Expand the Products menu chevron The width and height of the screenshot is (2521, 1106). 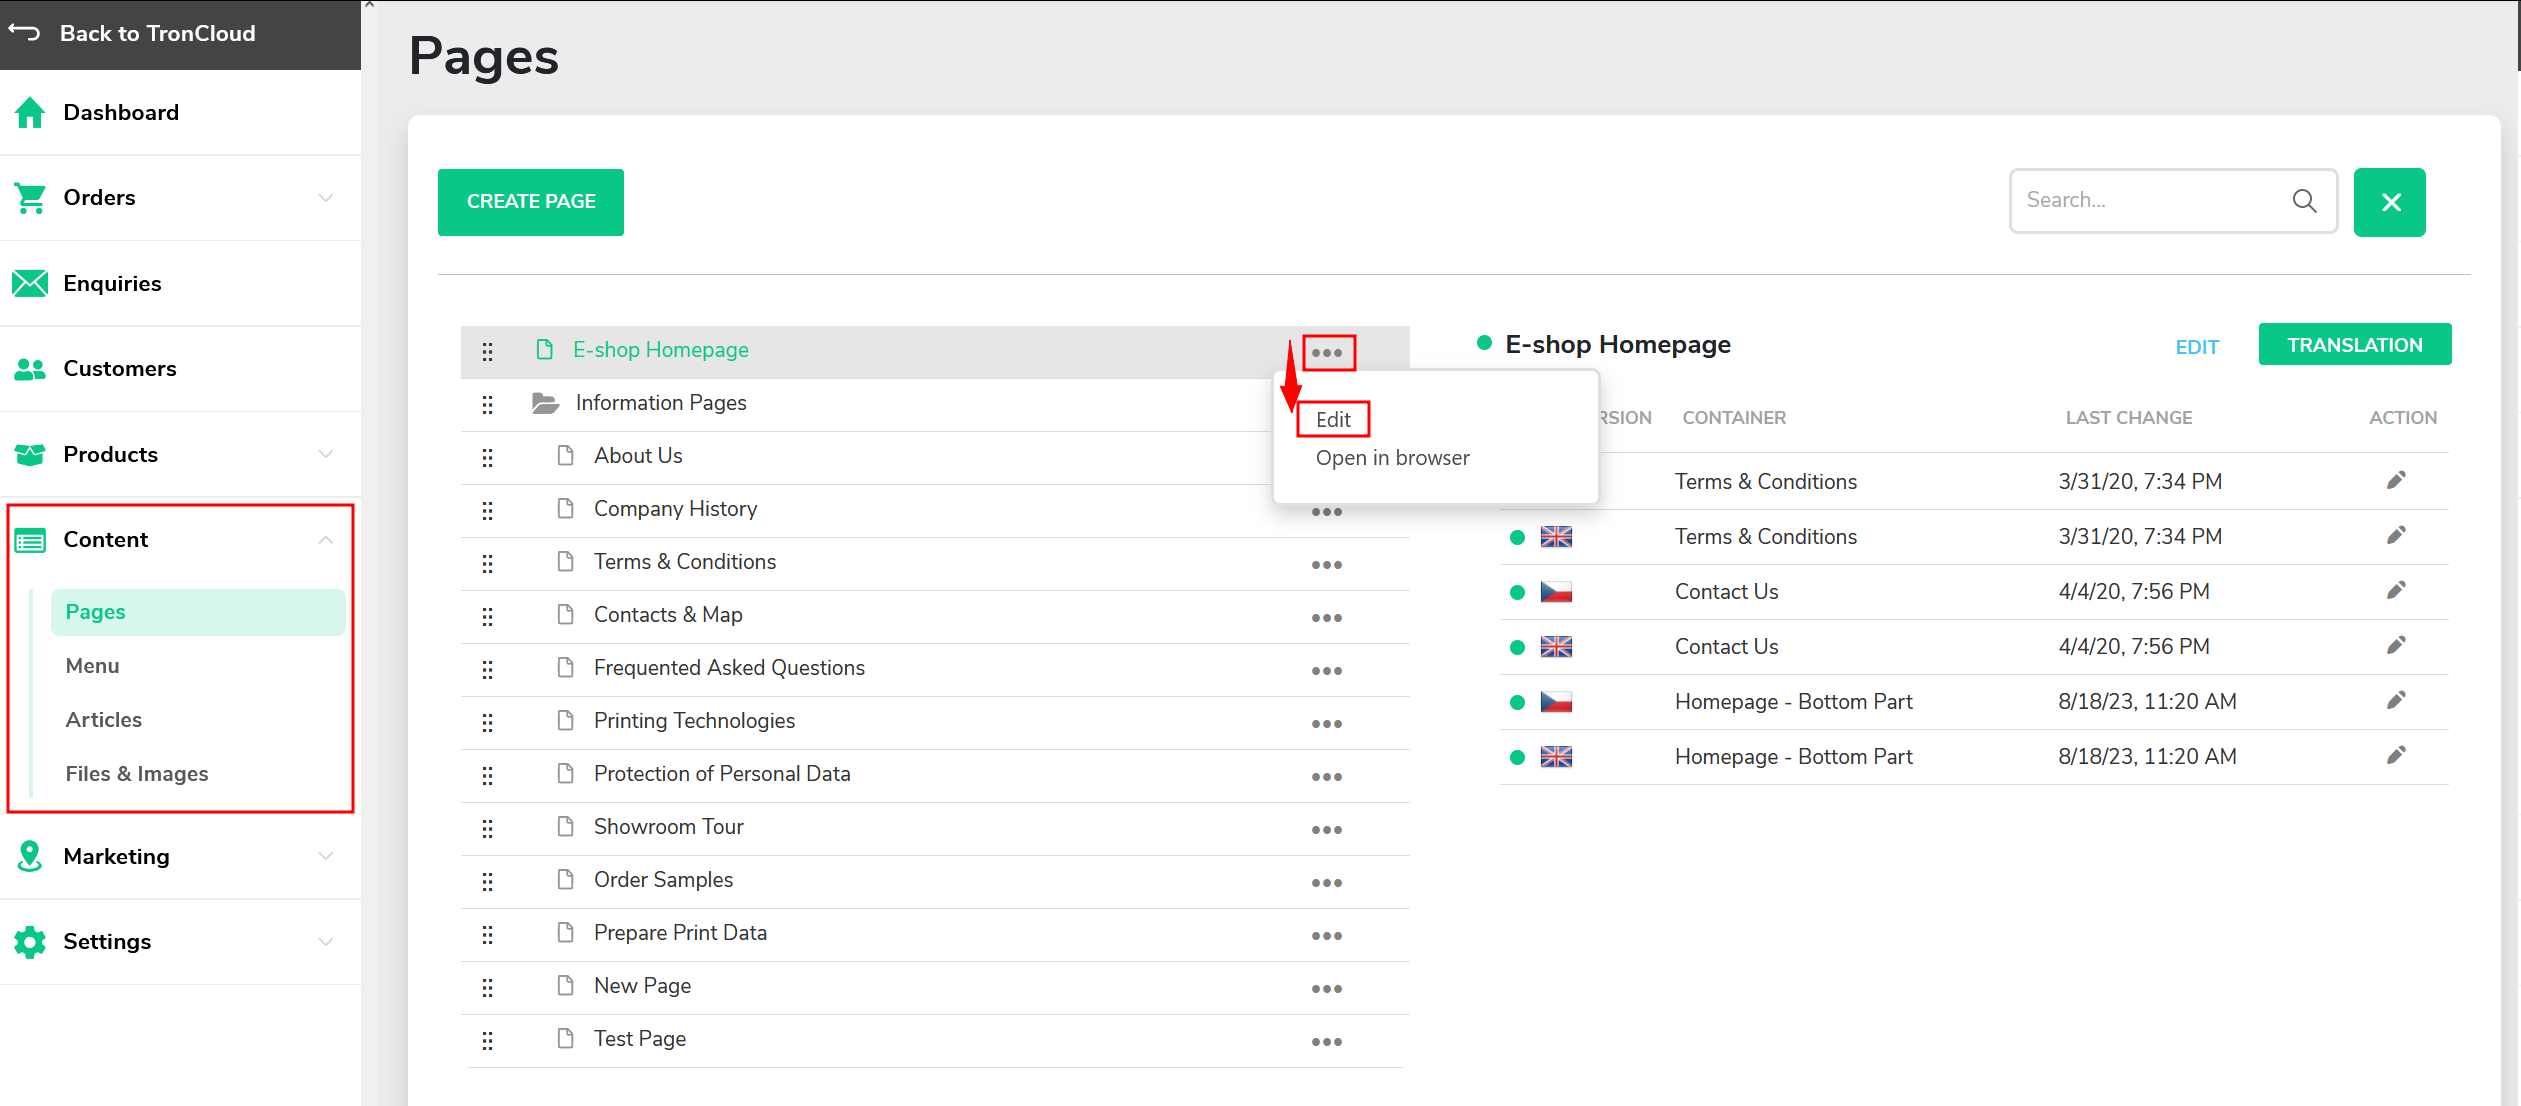click(326, 454)
